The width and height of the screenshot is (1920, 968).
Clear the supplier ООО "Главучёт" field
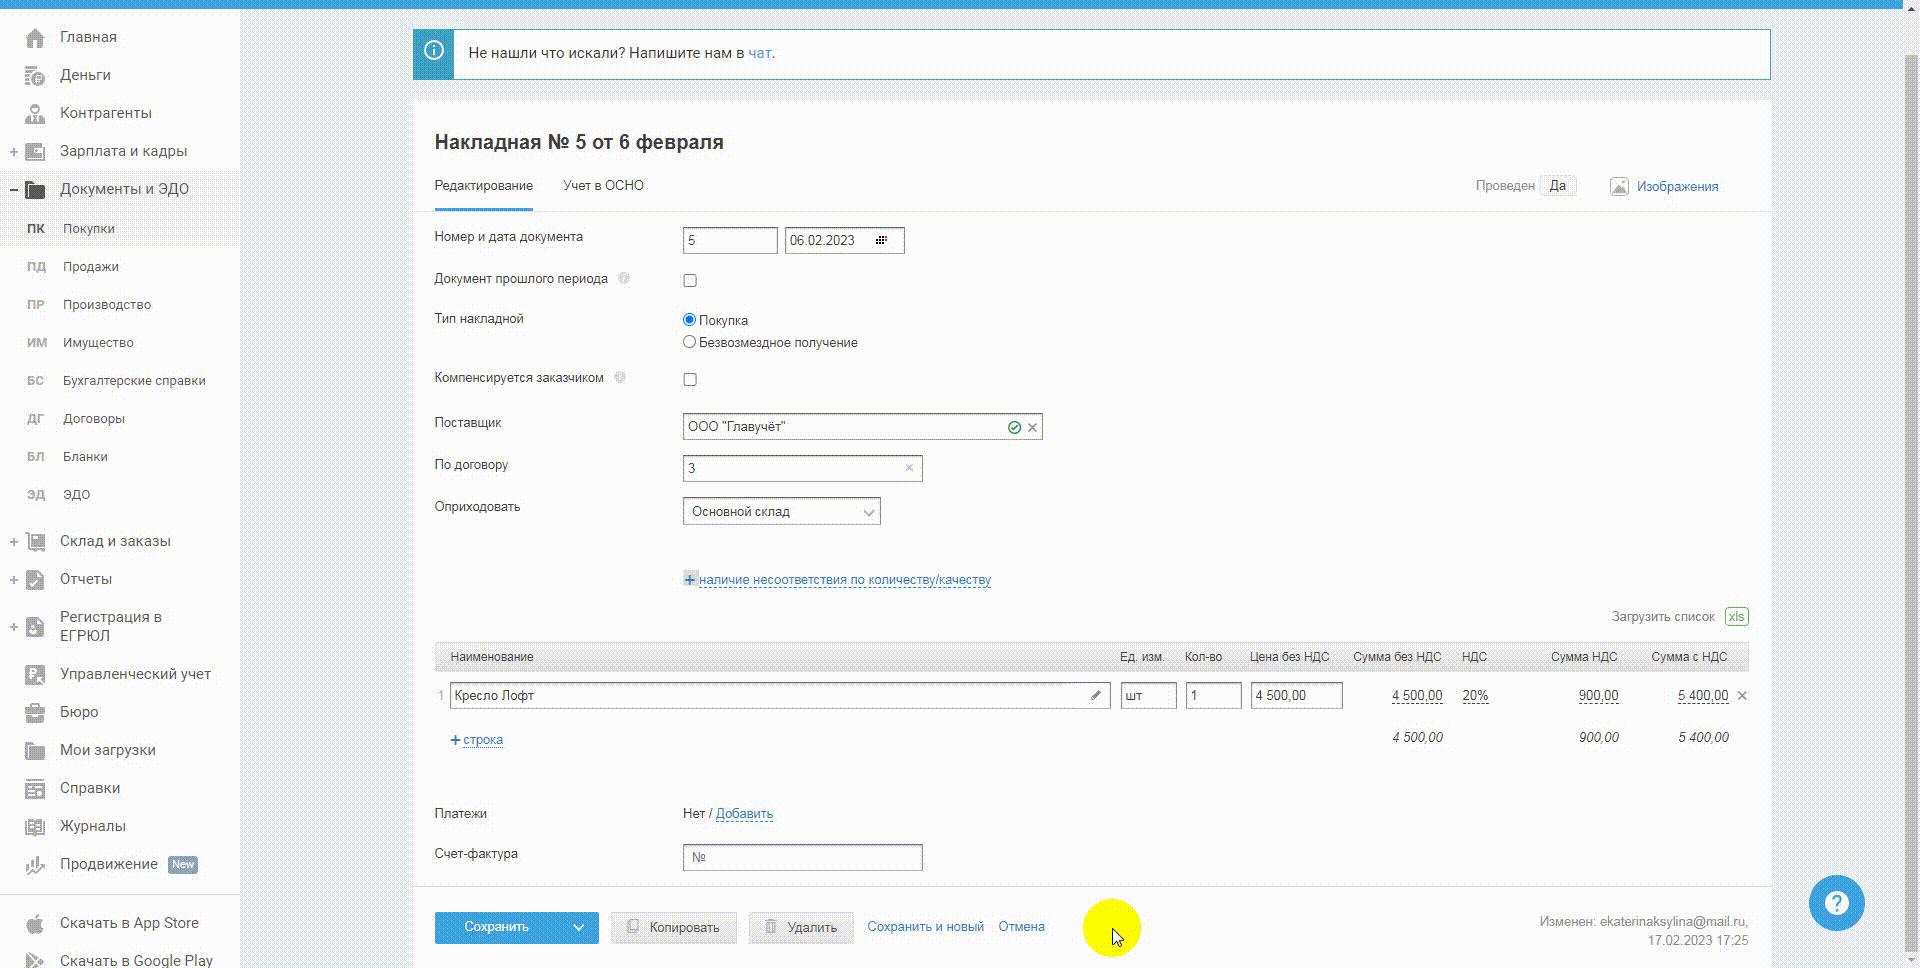1032,427
